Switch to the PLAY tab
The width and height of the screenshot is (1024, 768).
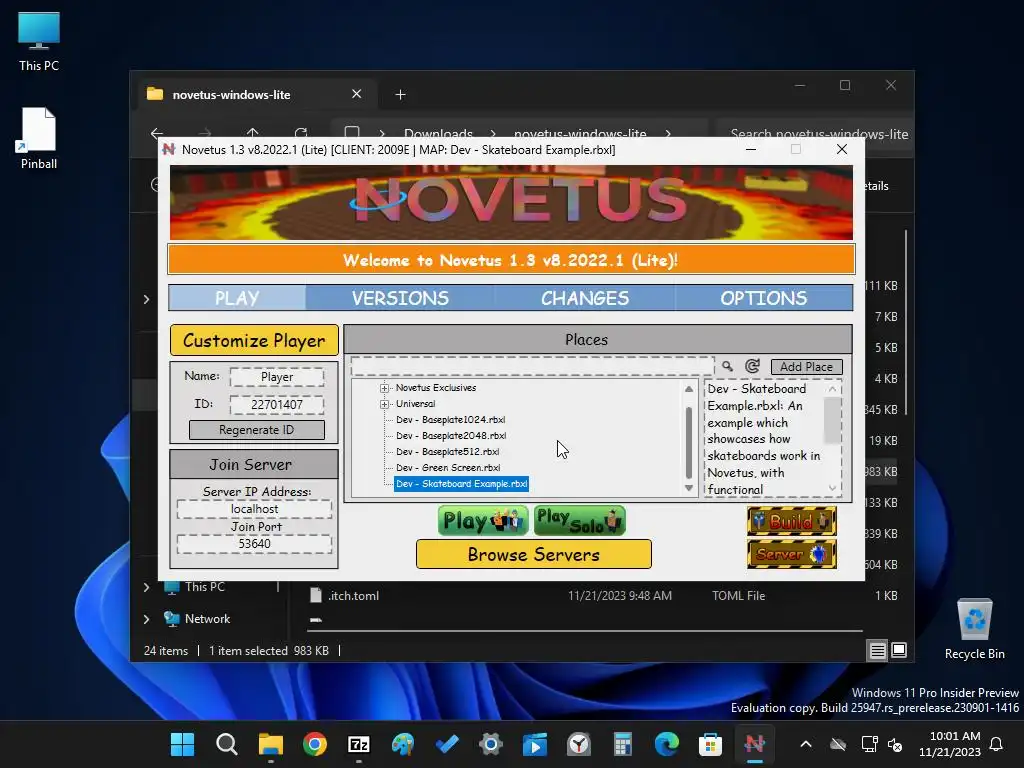(x=236, y=298)
